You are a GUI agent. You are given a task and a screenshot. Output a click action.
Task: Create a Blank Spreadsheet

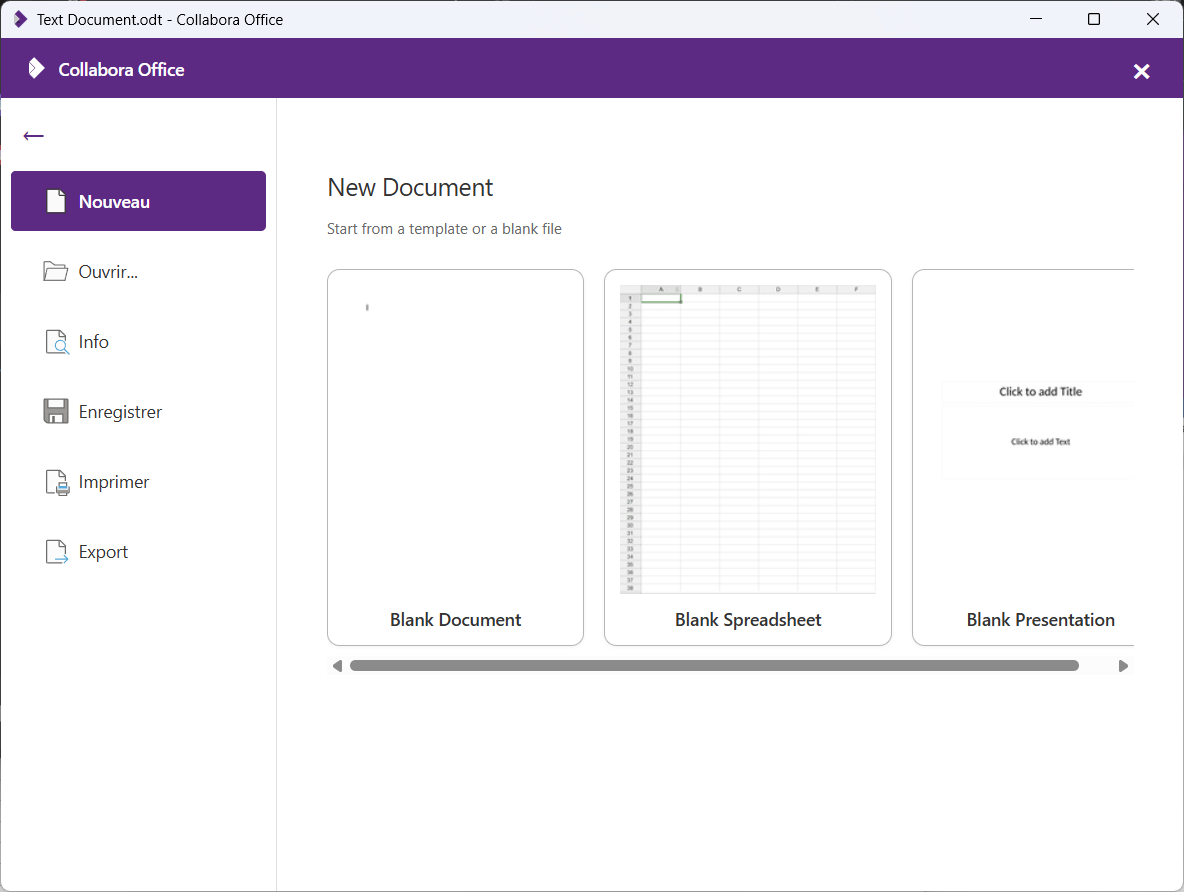tap(747, 456)
